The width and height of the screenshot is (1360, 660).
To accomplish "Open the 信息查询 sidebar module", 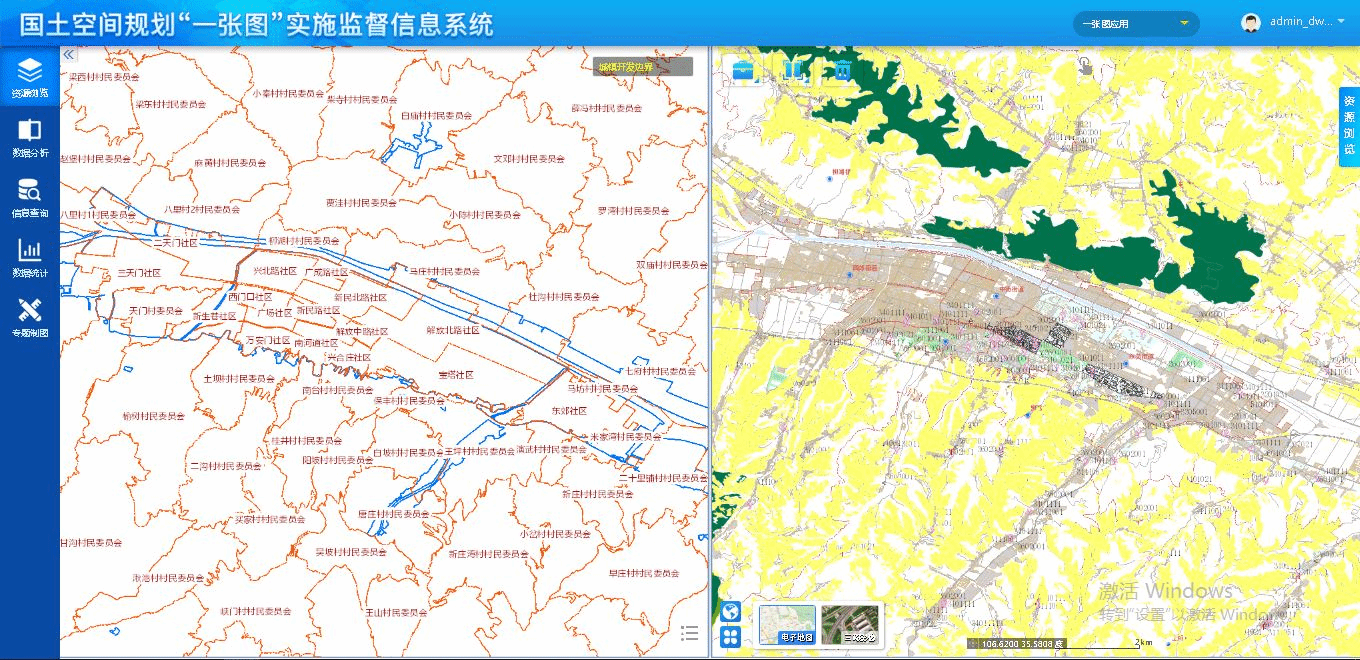I will 30,198.
